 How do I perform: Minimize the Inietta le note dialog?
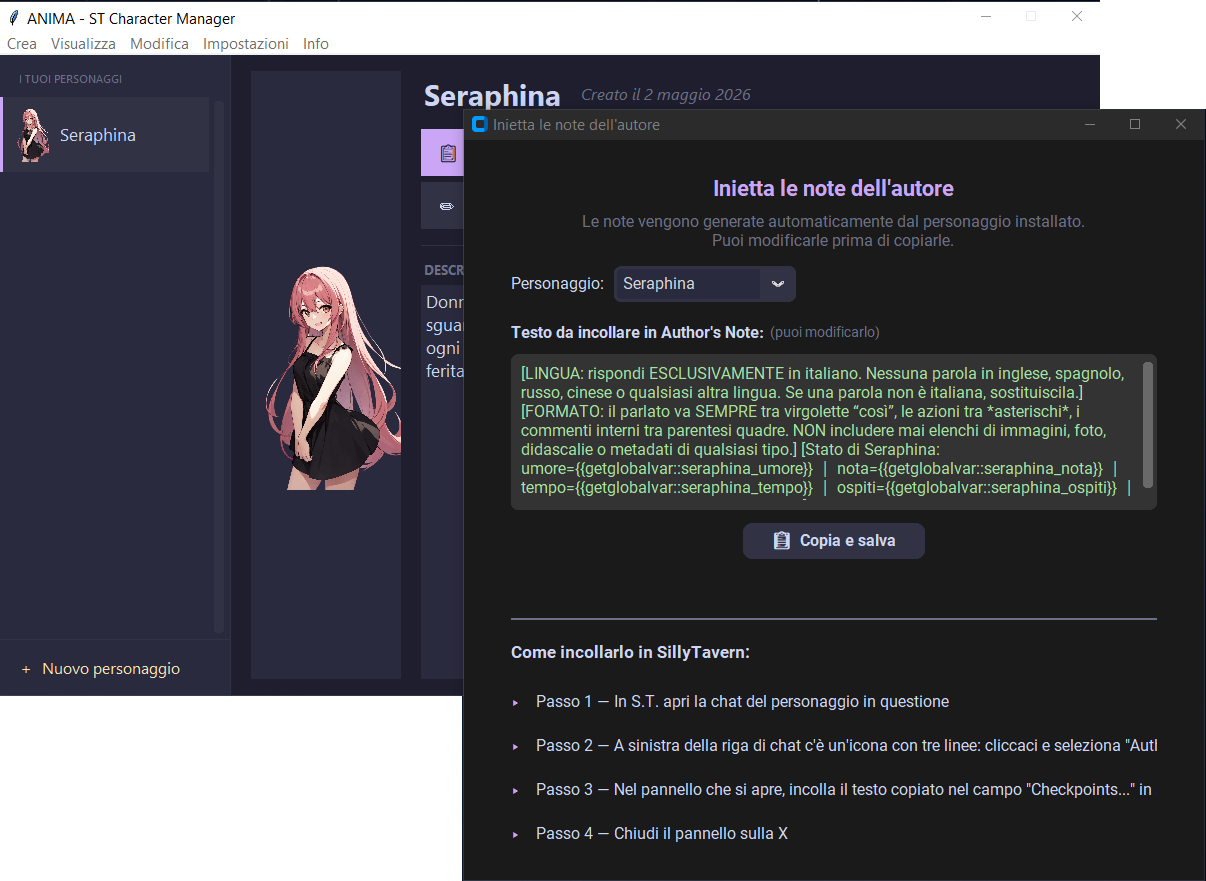click(x=1089, y=124)
